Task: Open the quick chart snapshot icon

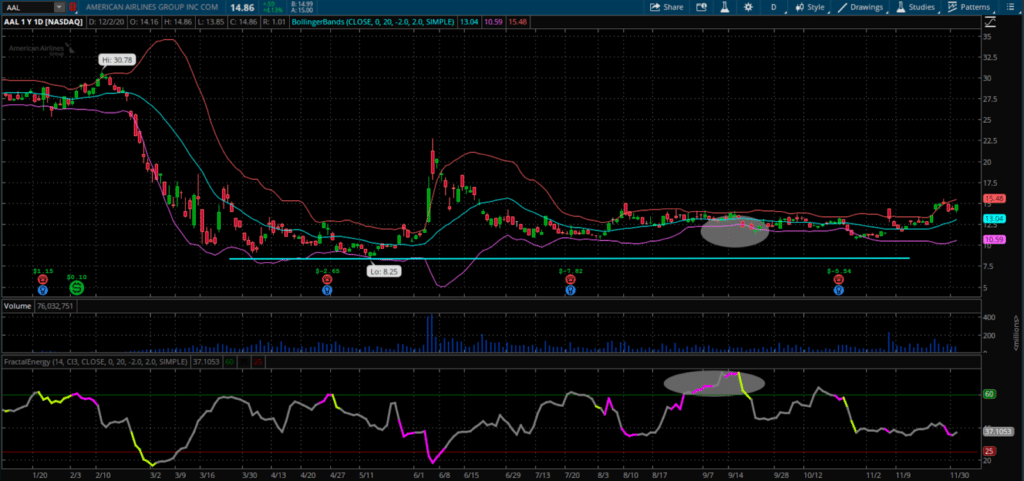Action: 701,7
